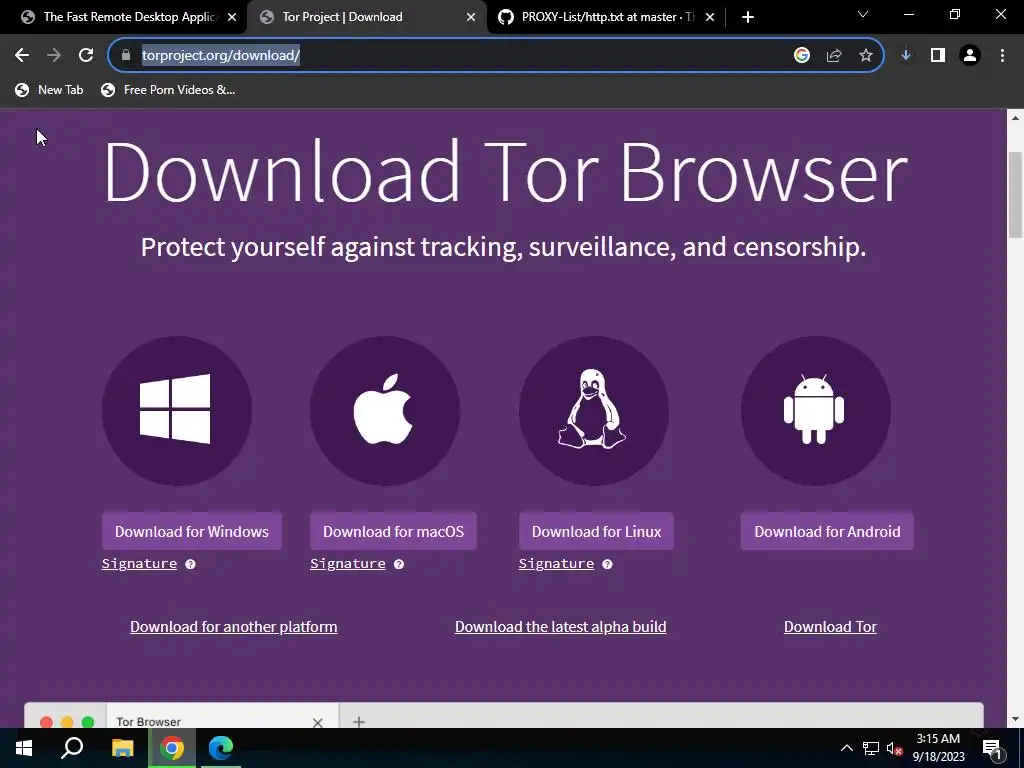Click the scrollbar down arrow
The width and height of the screenshot is (1024, 768).
coord(1015,719)
